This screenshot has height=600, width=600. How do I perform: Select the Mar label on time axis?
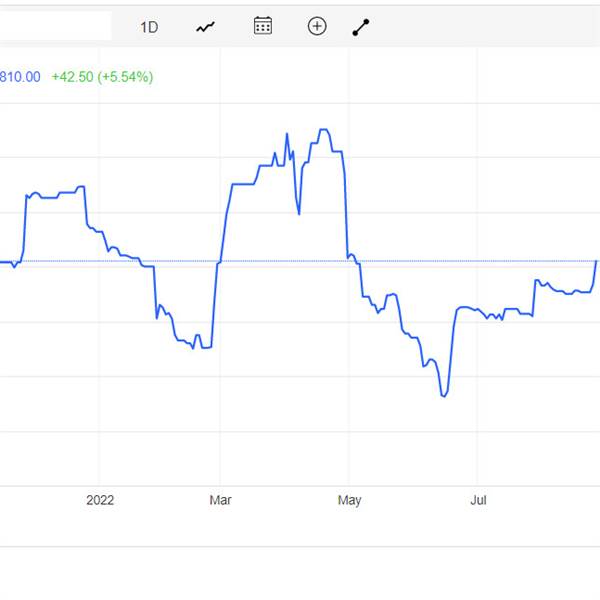tap(220, 500)
